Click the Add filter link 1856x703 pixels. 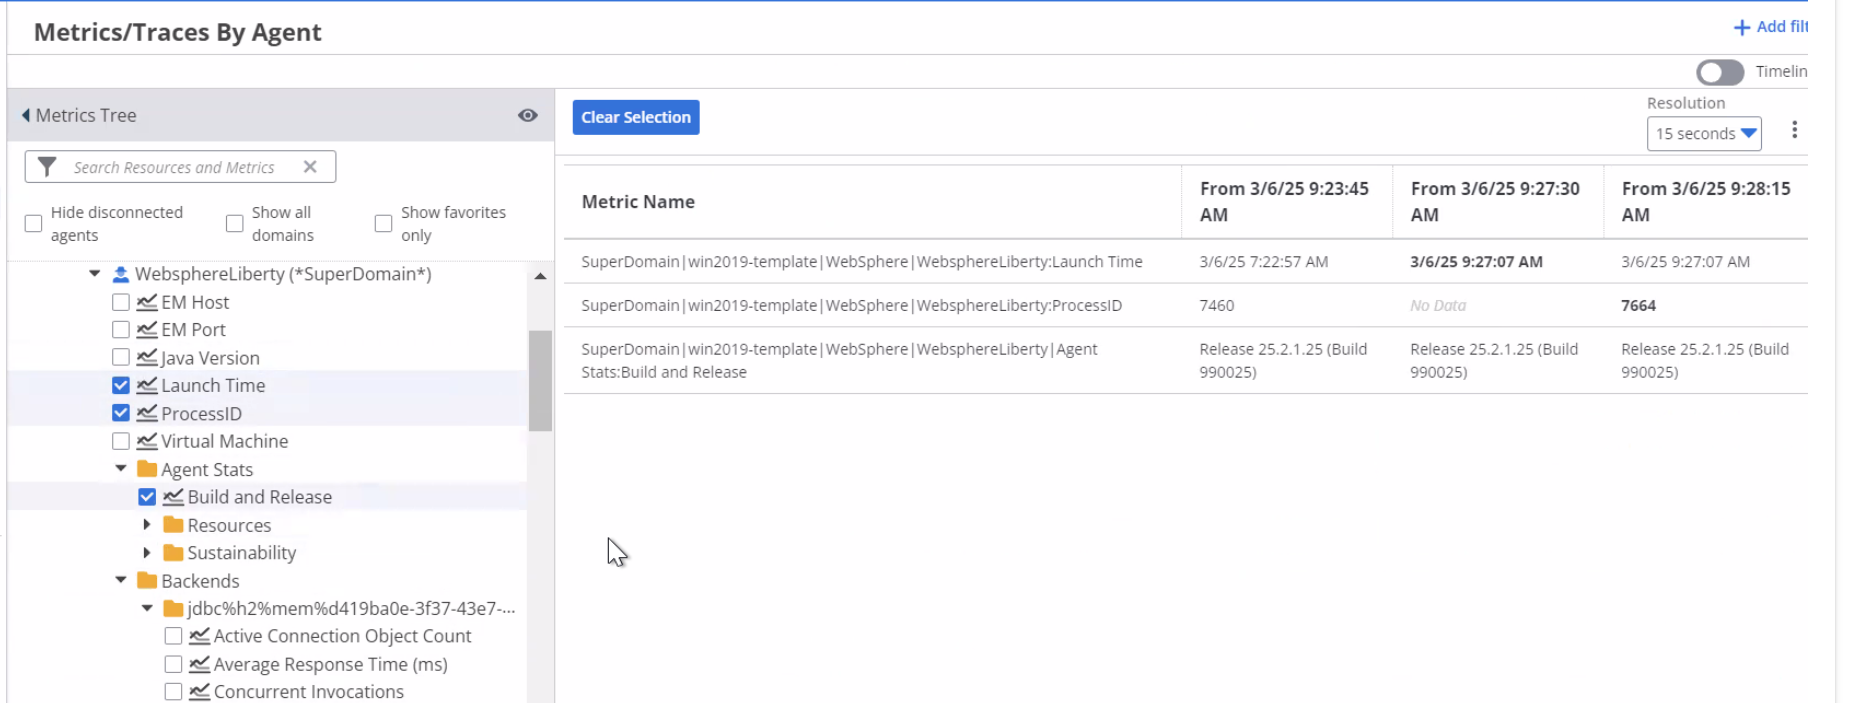click(x=1770, y=27)
